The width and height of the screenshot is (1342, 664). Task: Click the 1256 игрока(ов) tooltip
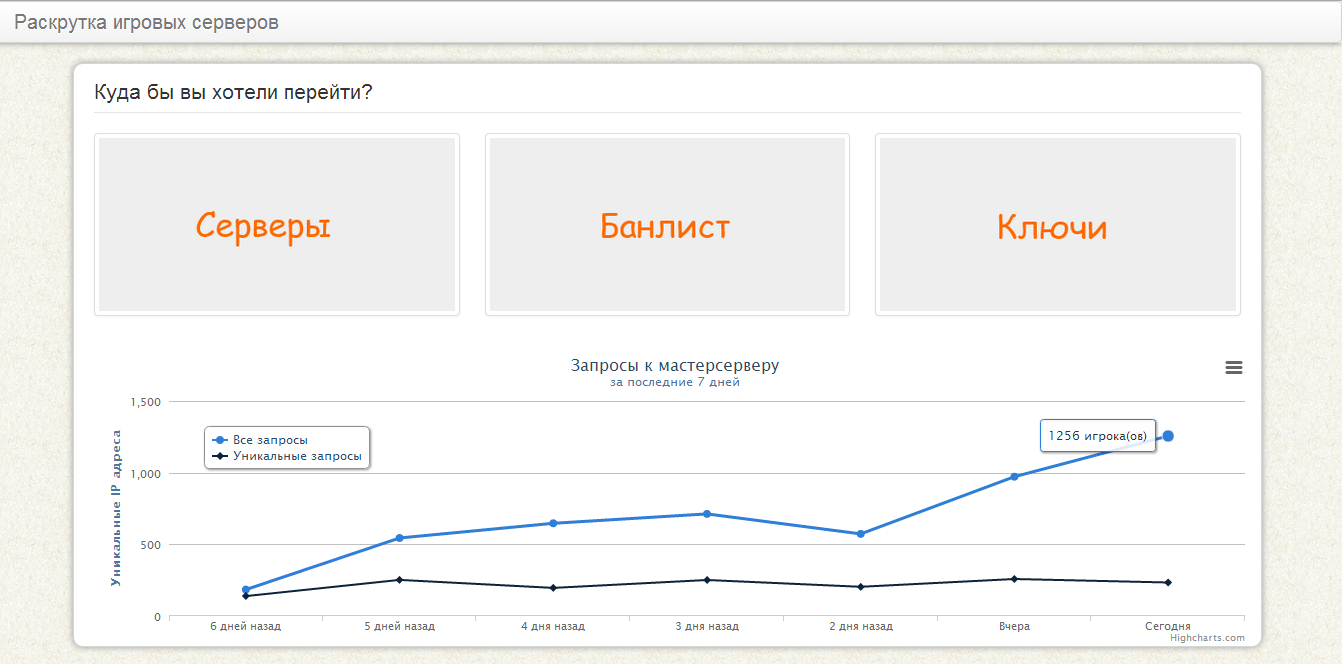tap(1098, 435)
